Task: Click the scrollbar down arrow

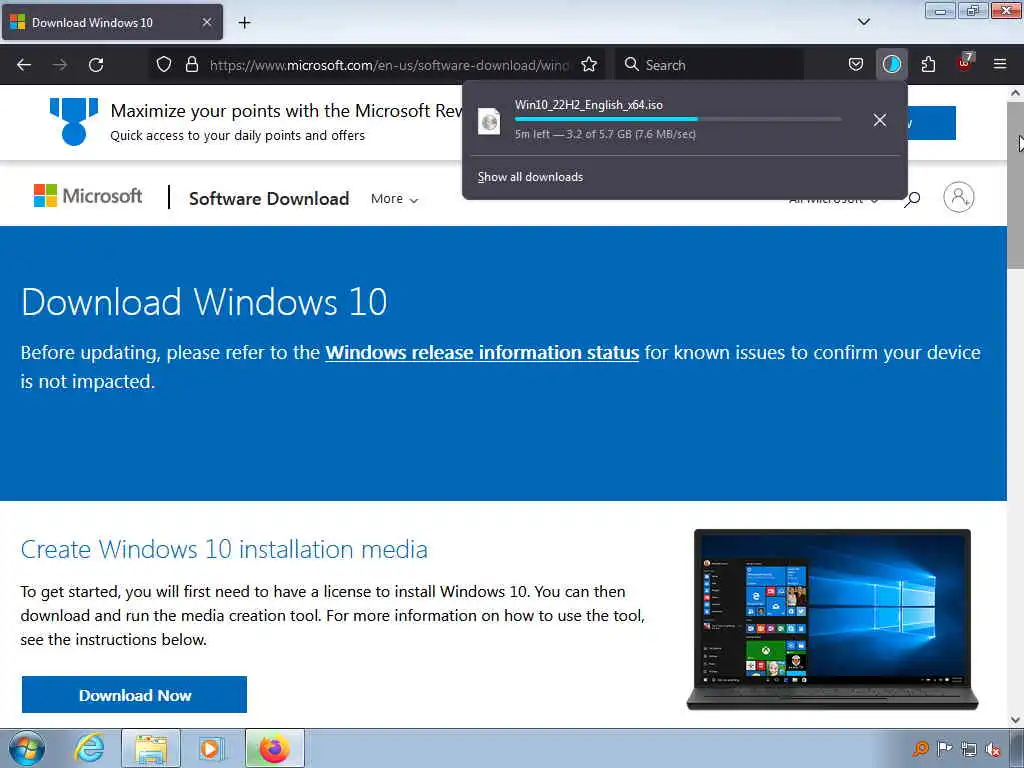Action: pyautogui.click(x=1016, y=720)
